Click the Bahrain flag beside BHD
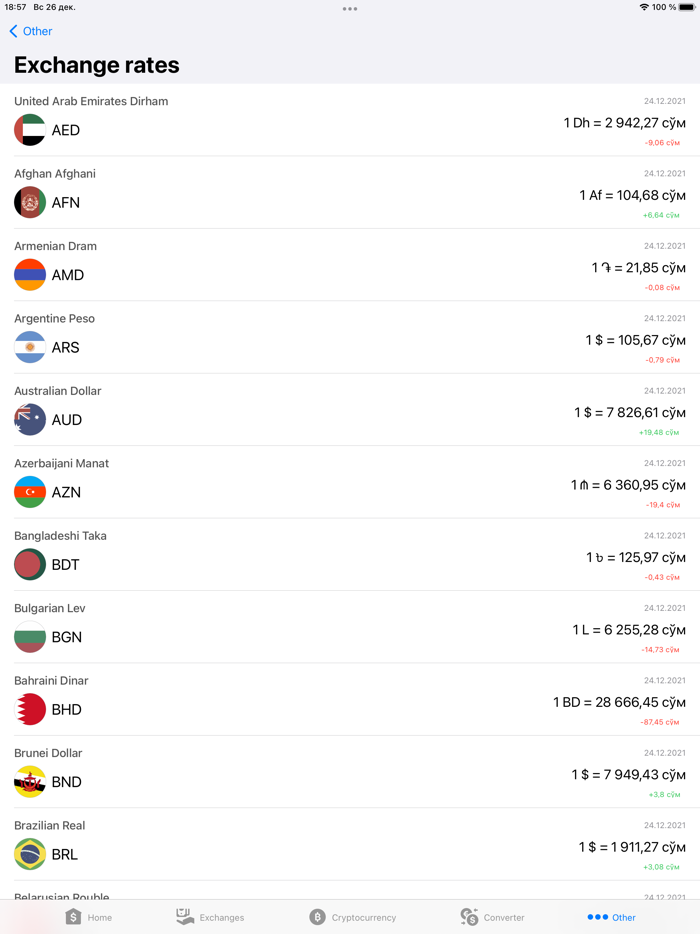 pos(29,709)
